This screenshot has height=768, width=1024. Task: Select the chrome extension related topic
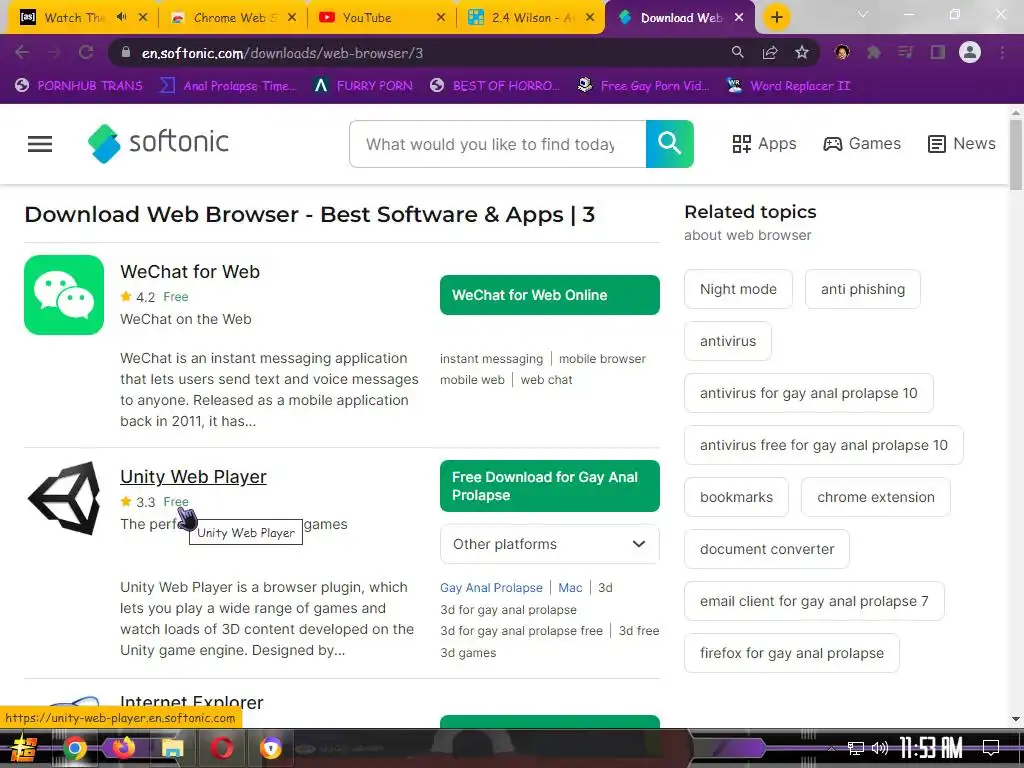pyautogui.click(x=876, y=497)
